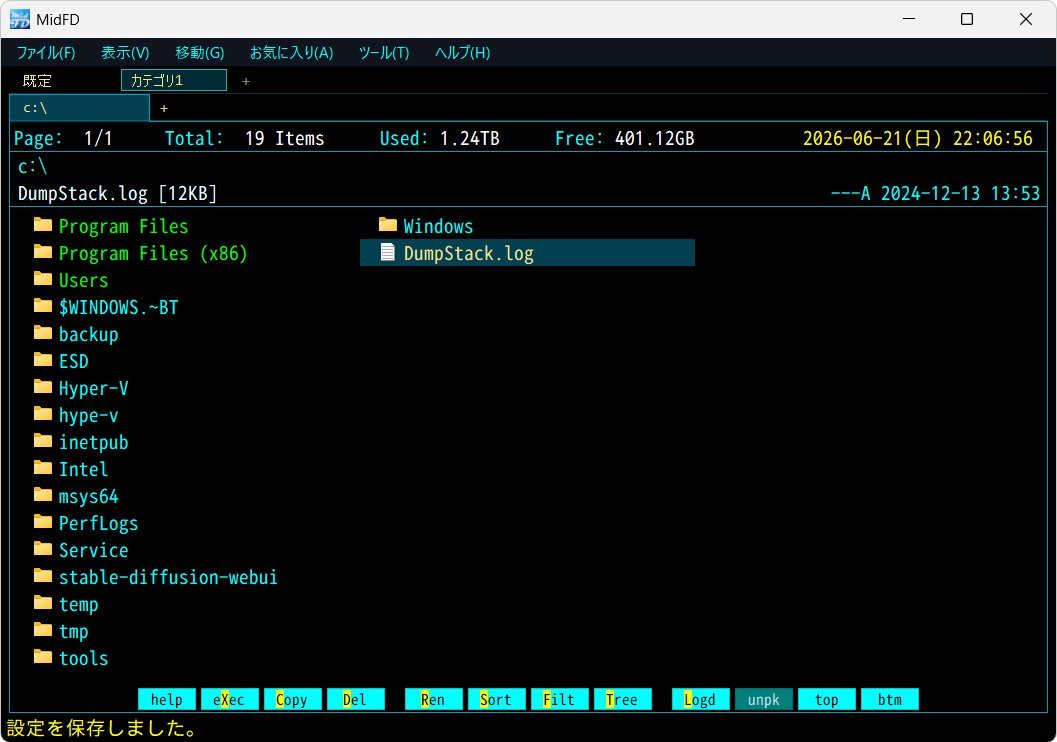The height and width of the screenshot is (742, 1057).
Task: Select the Users folder name
Action: (x=84, y=280)
